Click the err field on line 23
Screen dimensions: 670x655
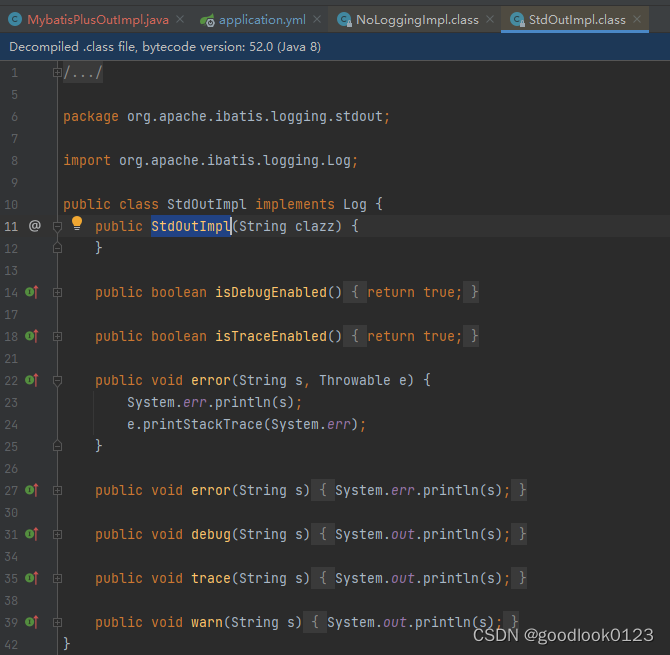click(x=195, y=402)
